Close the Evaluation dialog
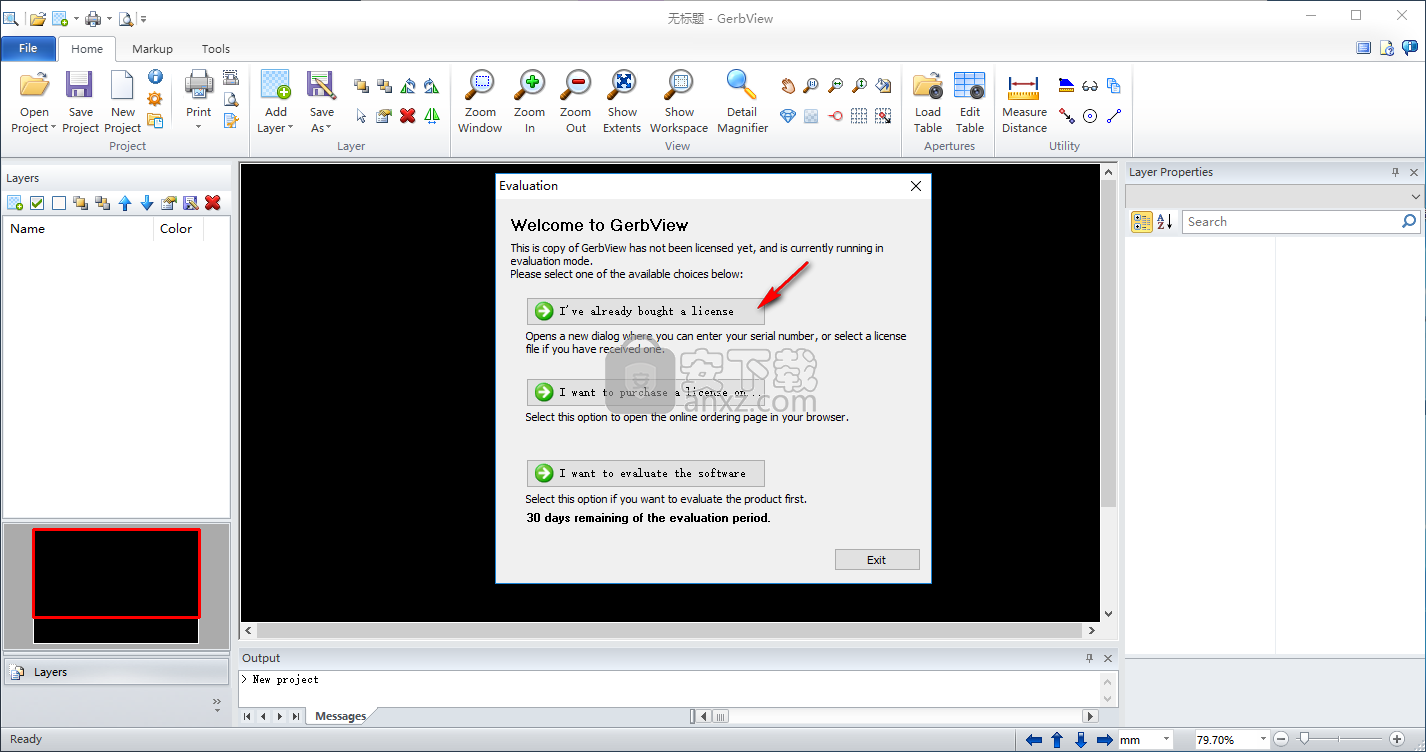This screenshot has width=1426, height=752. tap(916, 186)
